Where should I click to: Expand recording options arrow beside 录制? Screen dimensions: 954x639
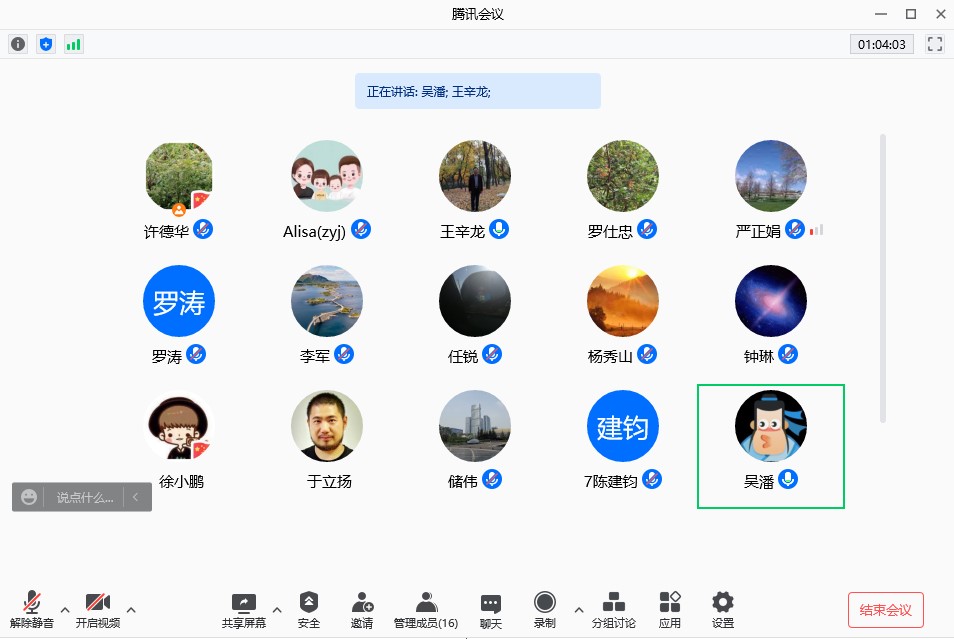click(x=578, y=609)
